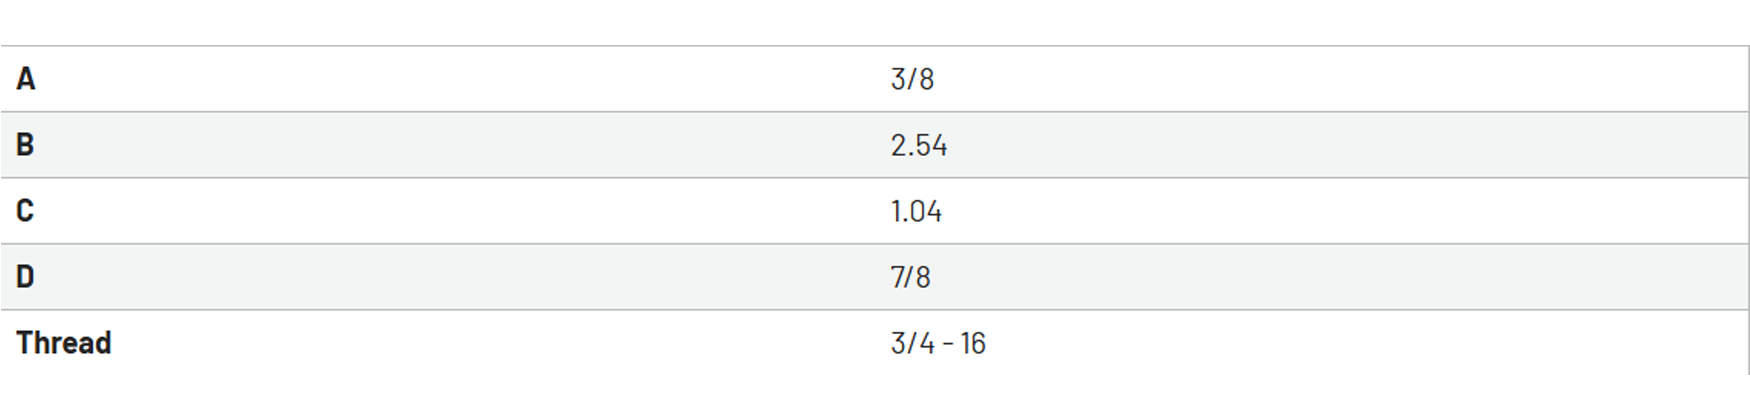Click the decimal 04 in 1.04
This screenshot has width=1750, height=420.
(x=926, y=211)
